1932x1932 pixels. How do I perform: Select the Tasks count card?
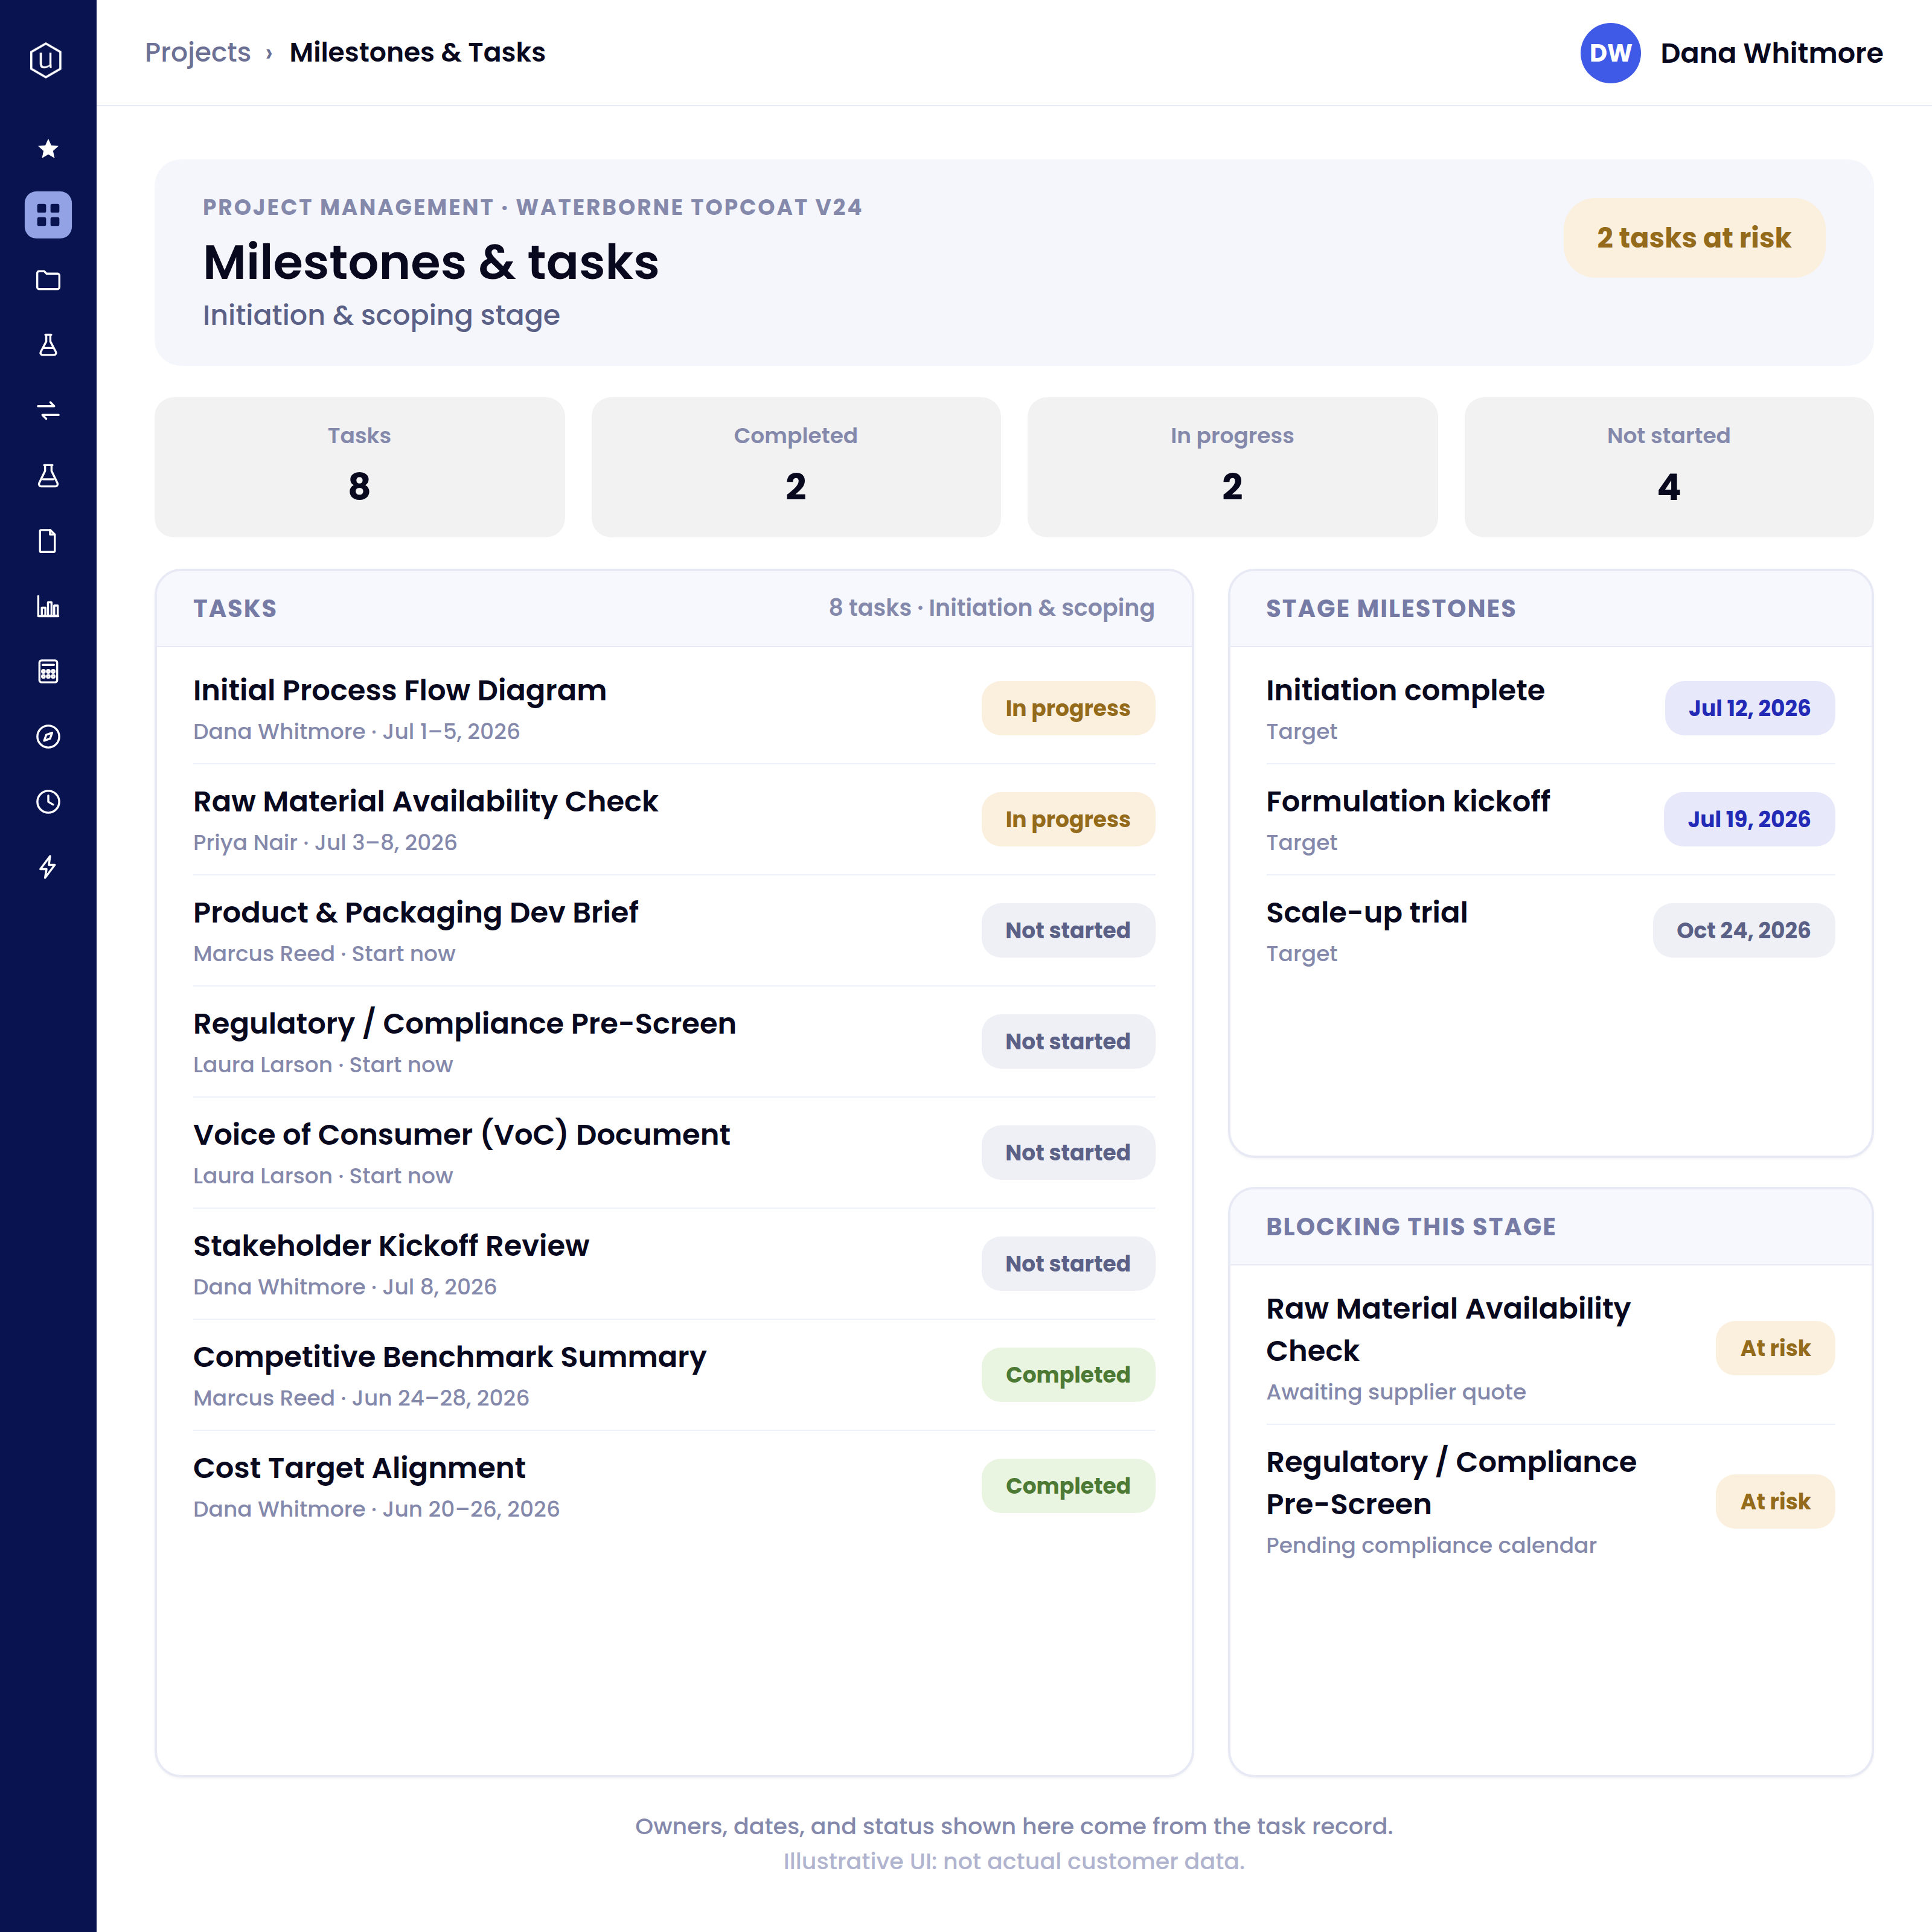359,467
